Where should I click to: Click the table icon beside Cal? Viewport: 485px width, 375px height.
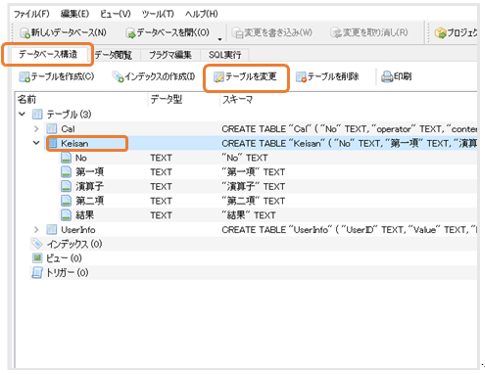point(52,129)
